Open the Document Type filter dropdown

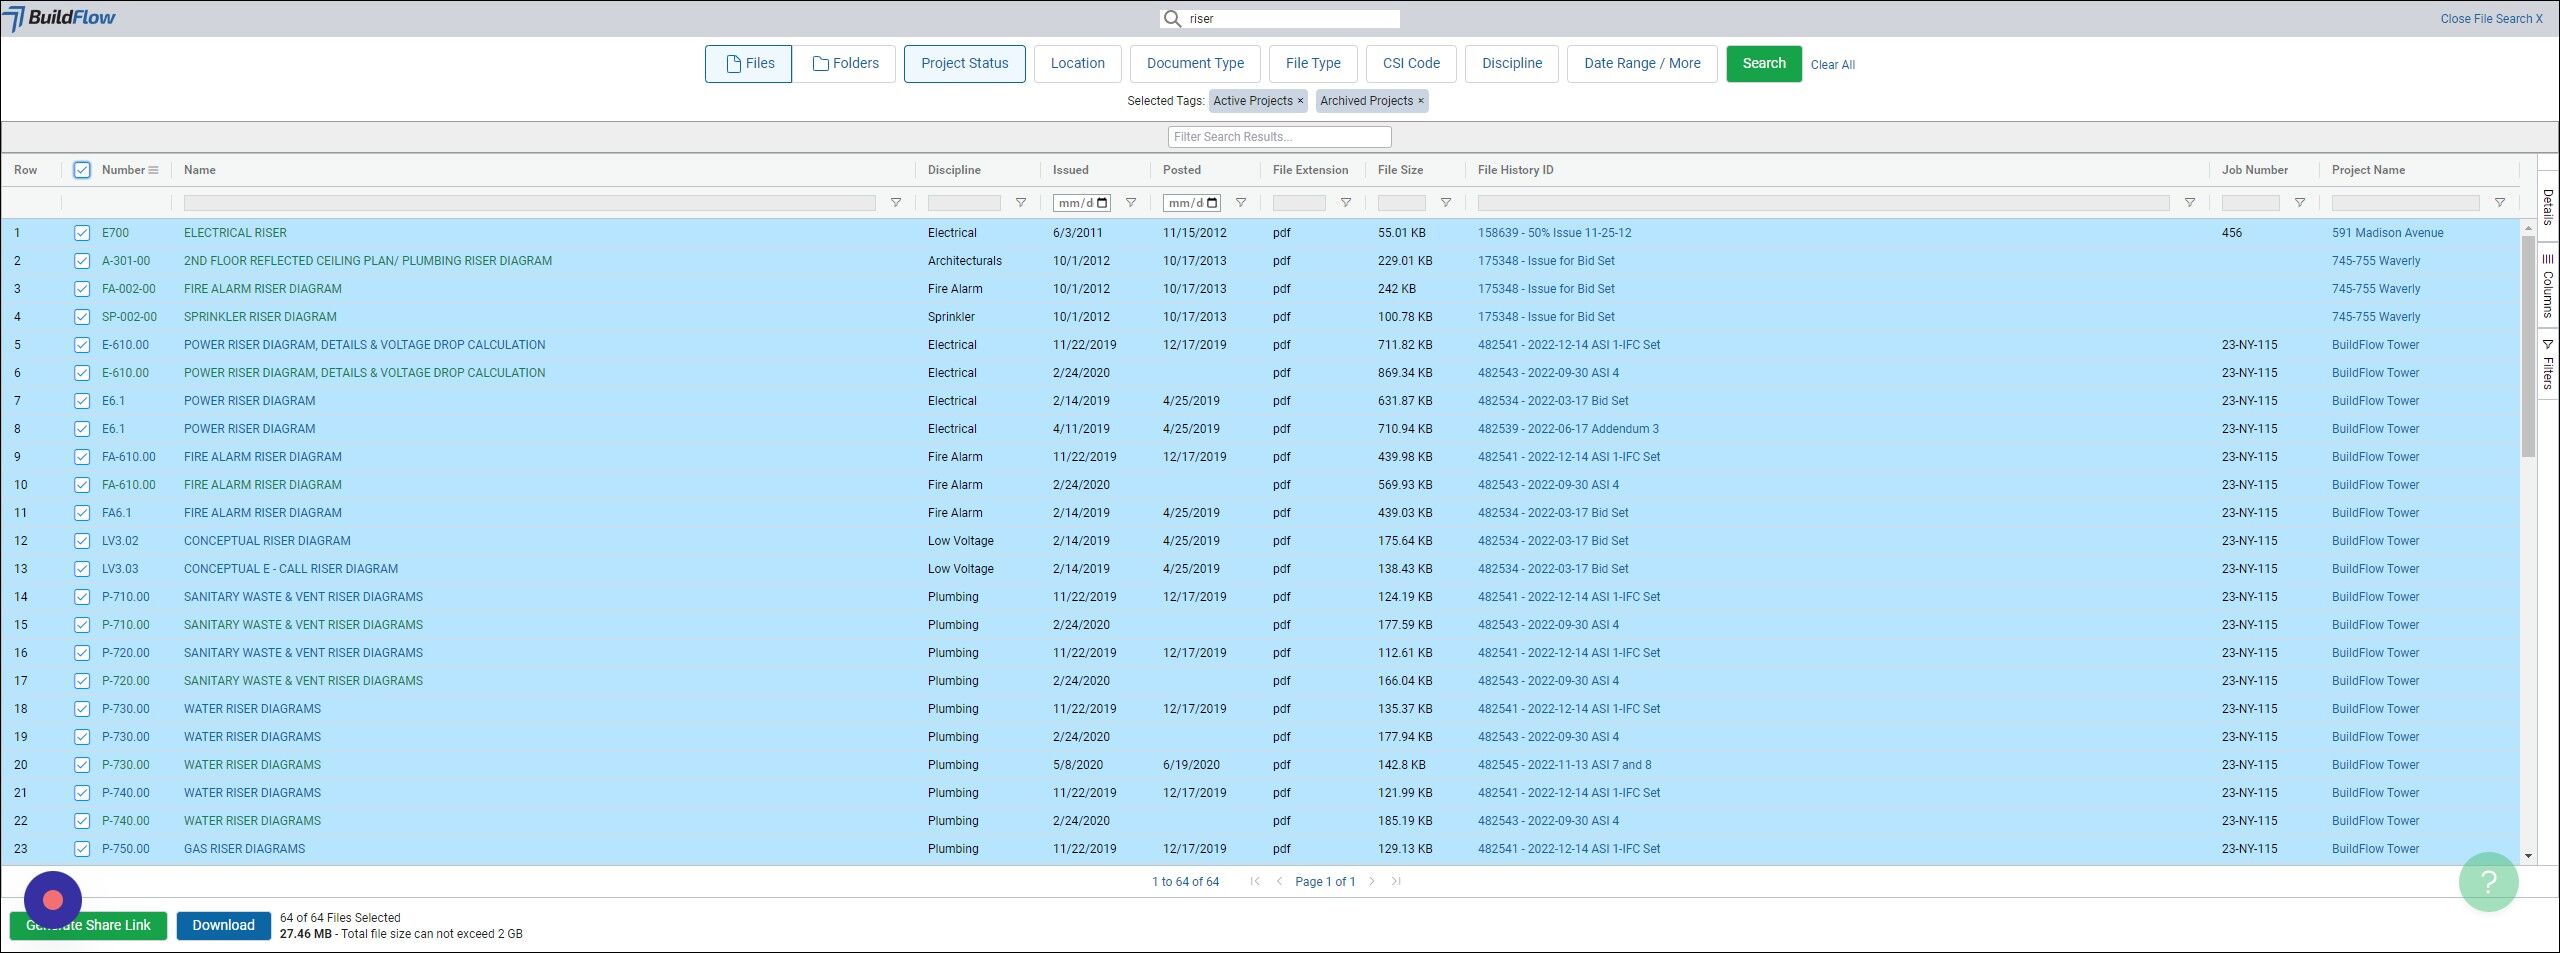click(x=1194, y=64)
